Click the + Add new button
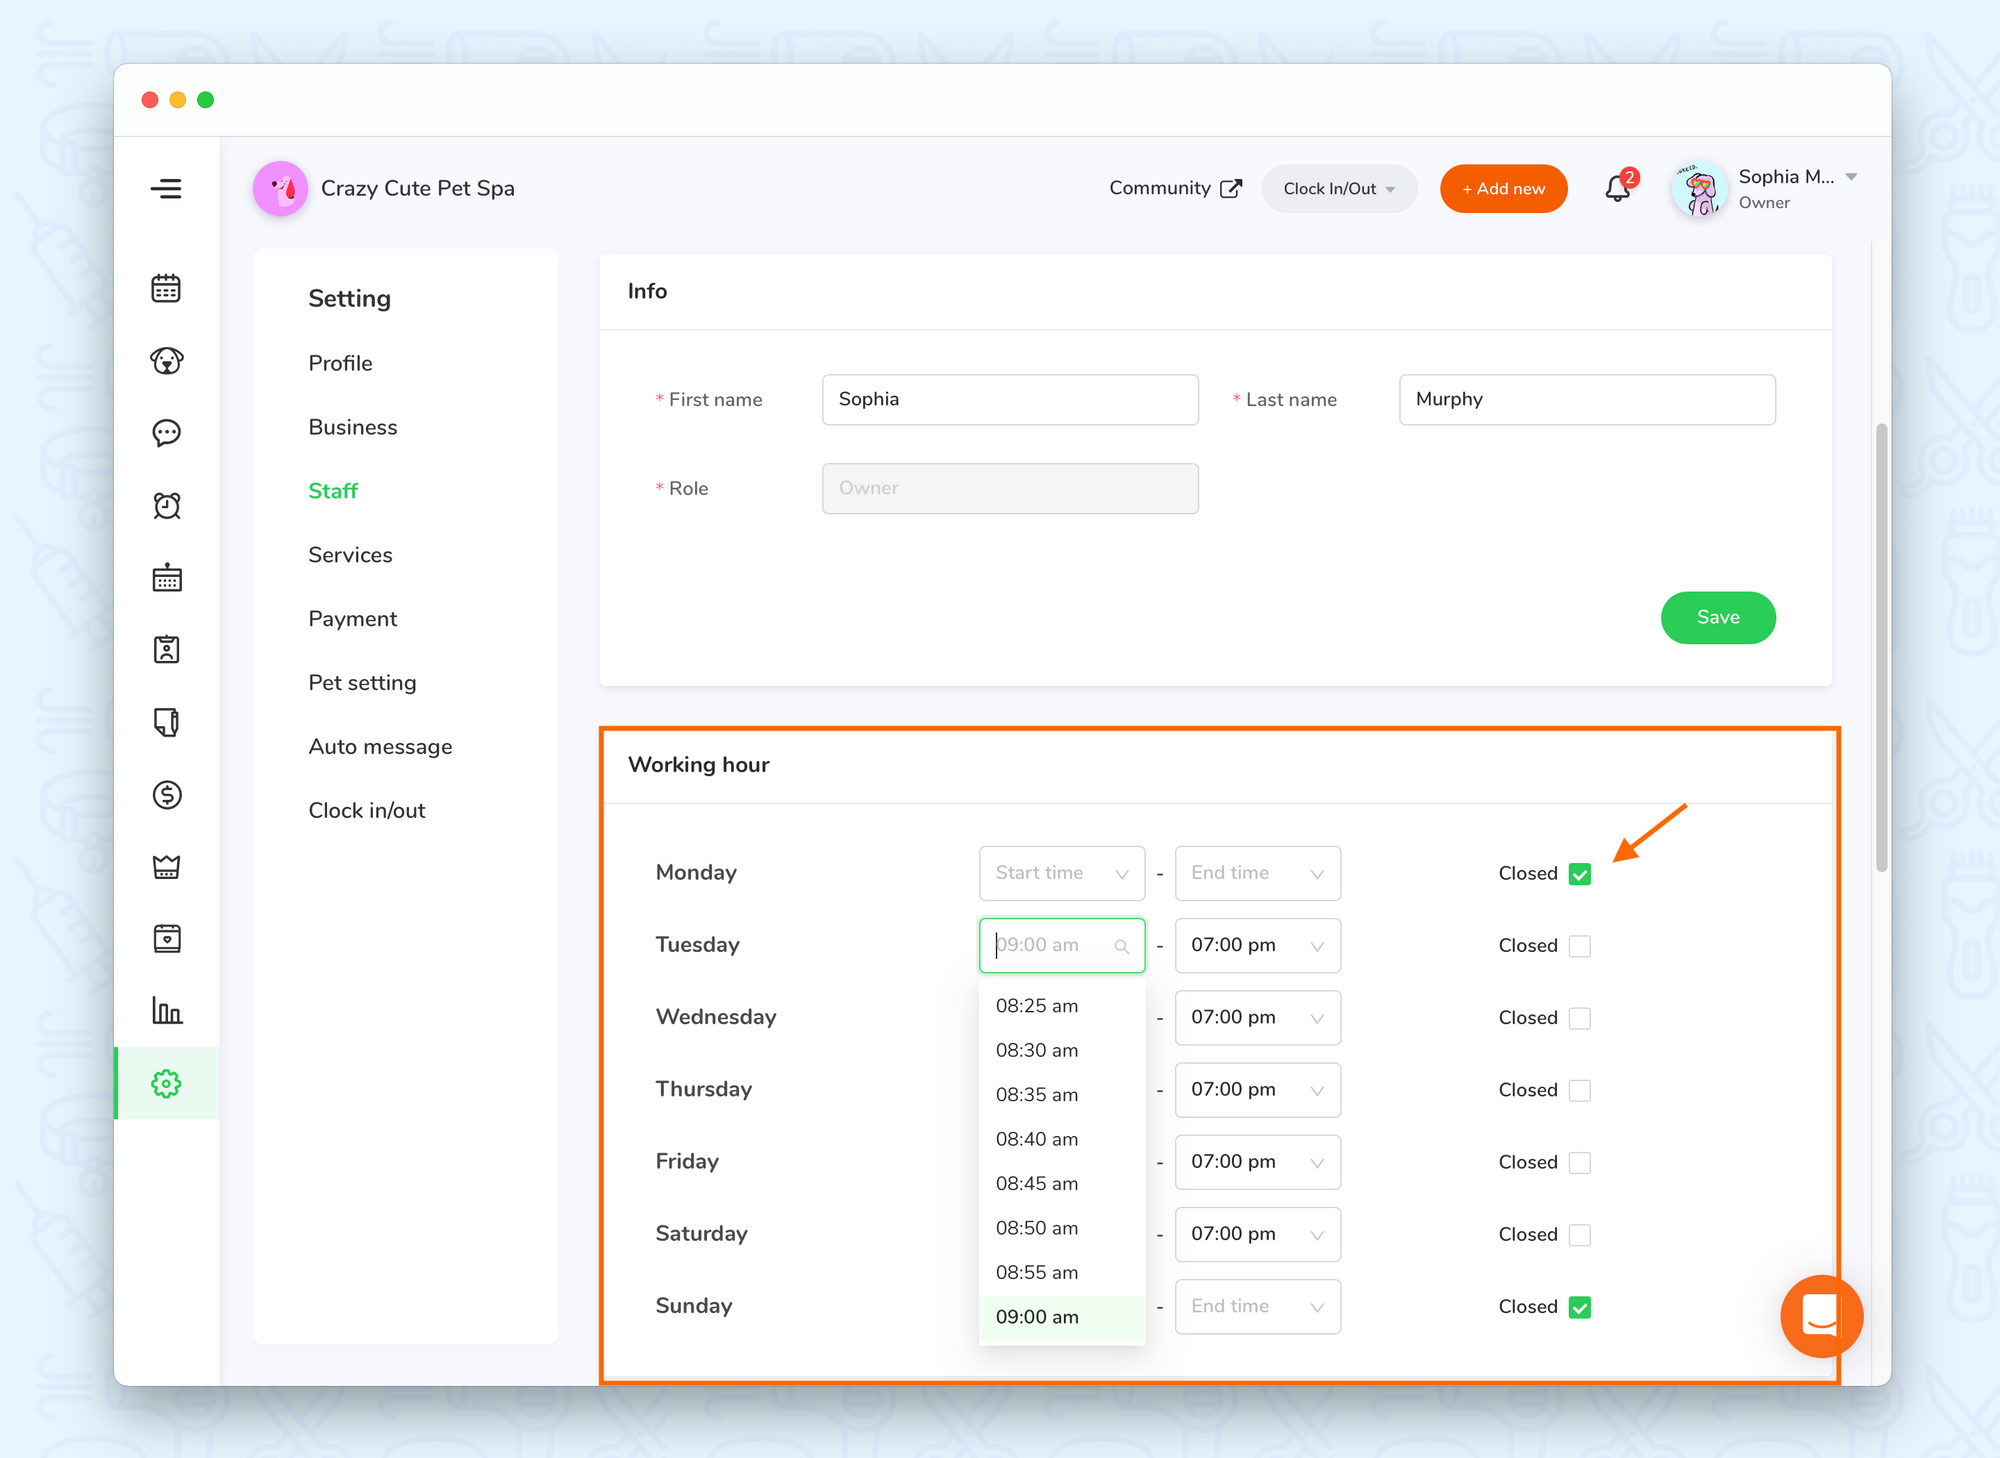 [x=1503, y=188]
